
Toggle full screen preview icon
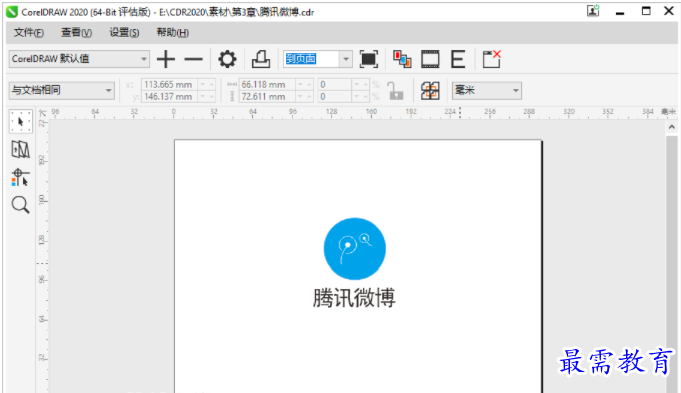[x=369, y=59]
